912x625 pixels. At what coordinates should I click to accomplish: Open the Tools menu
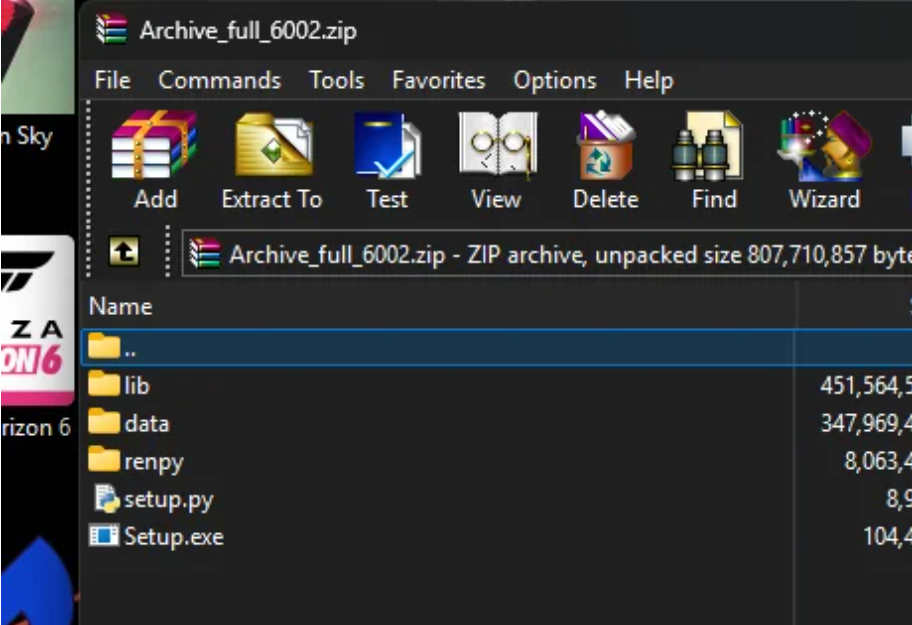(336, 80)
